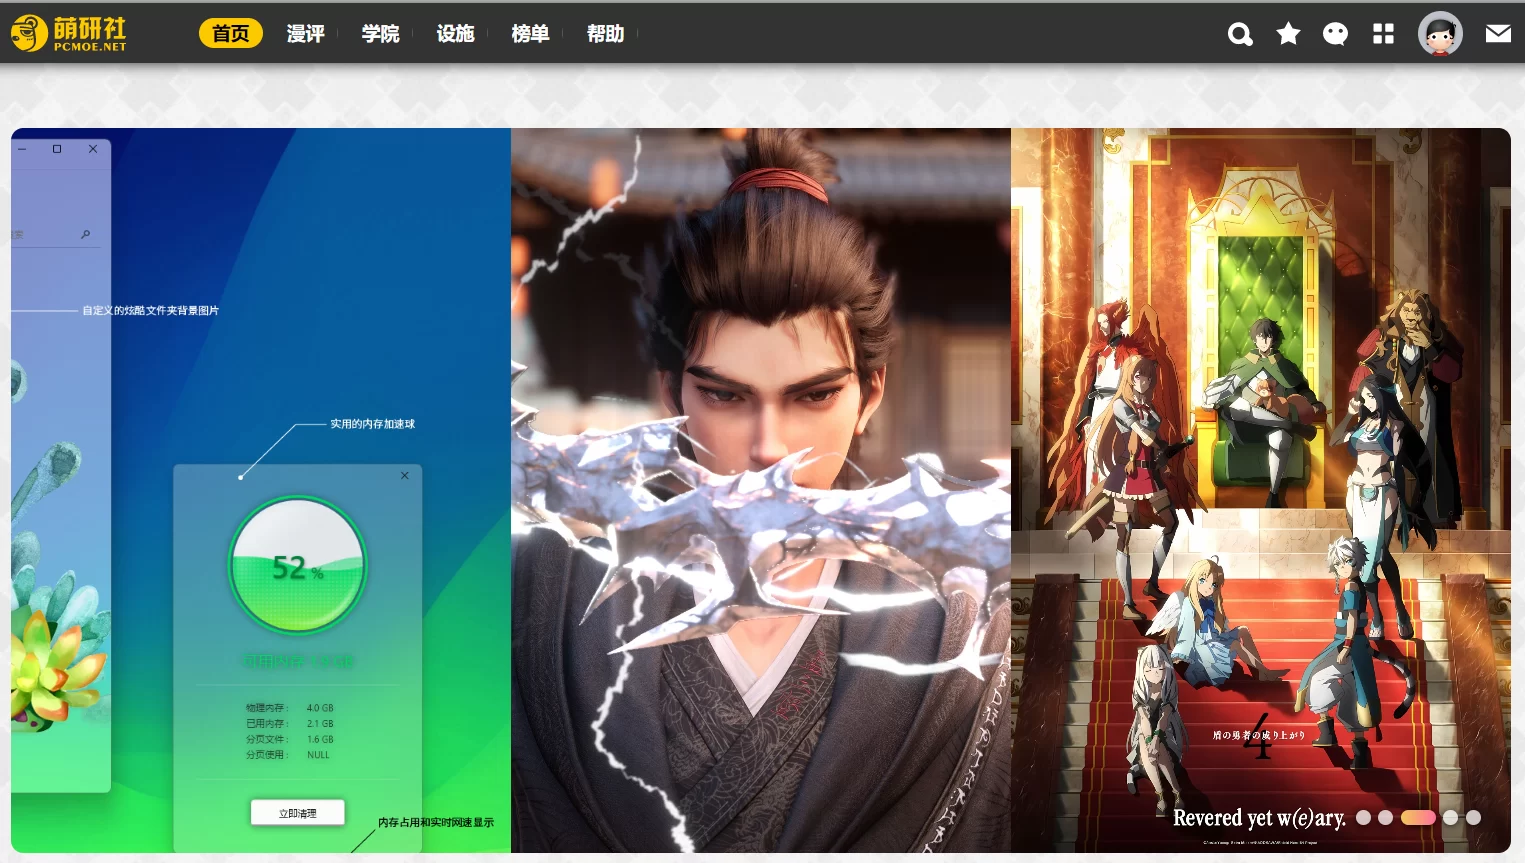Viewport: 1525px width, 863px height.
Task: Open the 学院 menu item
Action: coord(380,34)
